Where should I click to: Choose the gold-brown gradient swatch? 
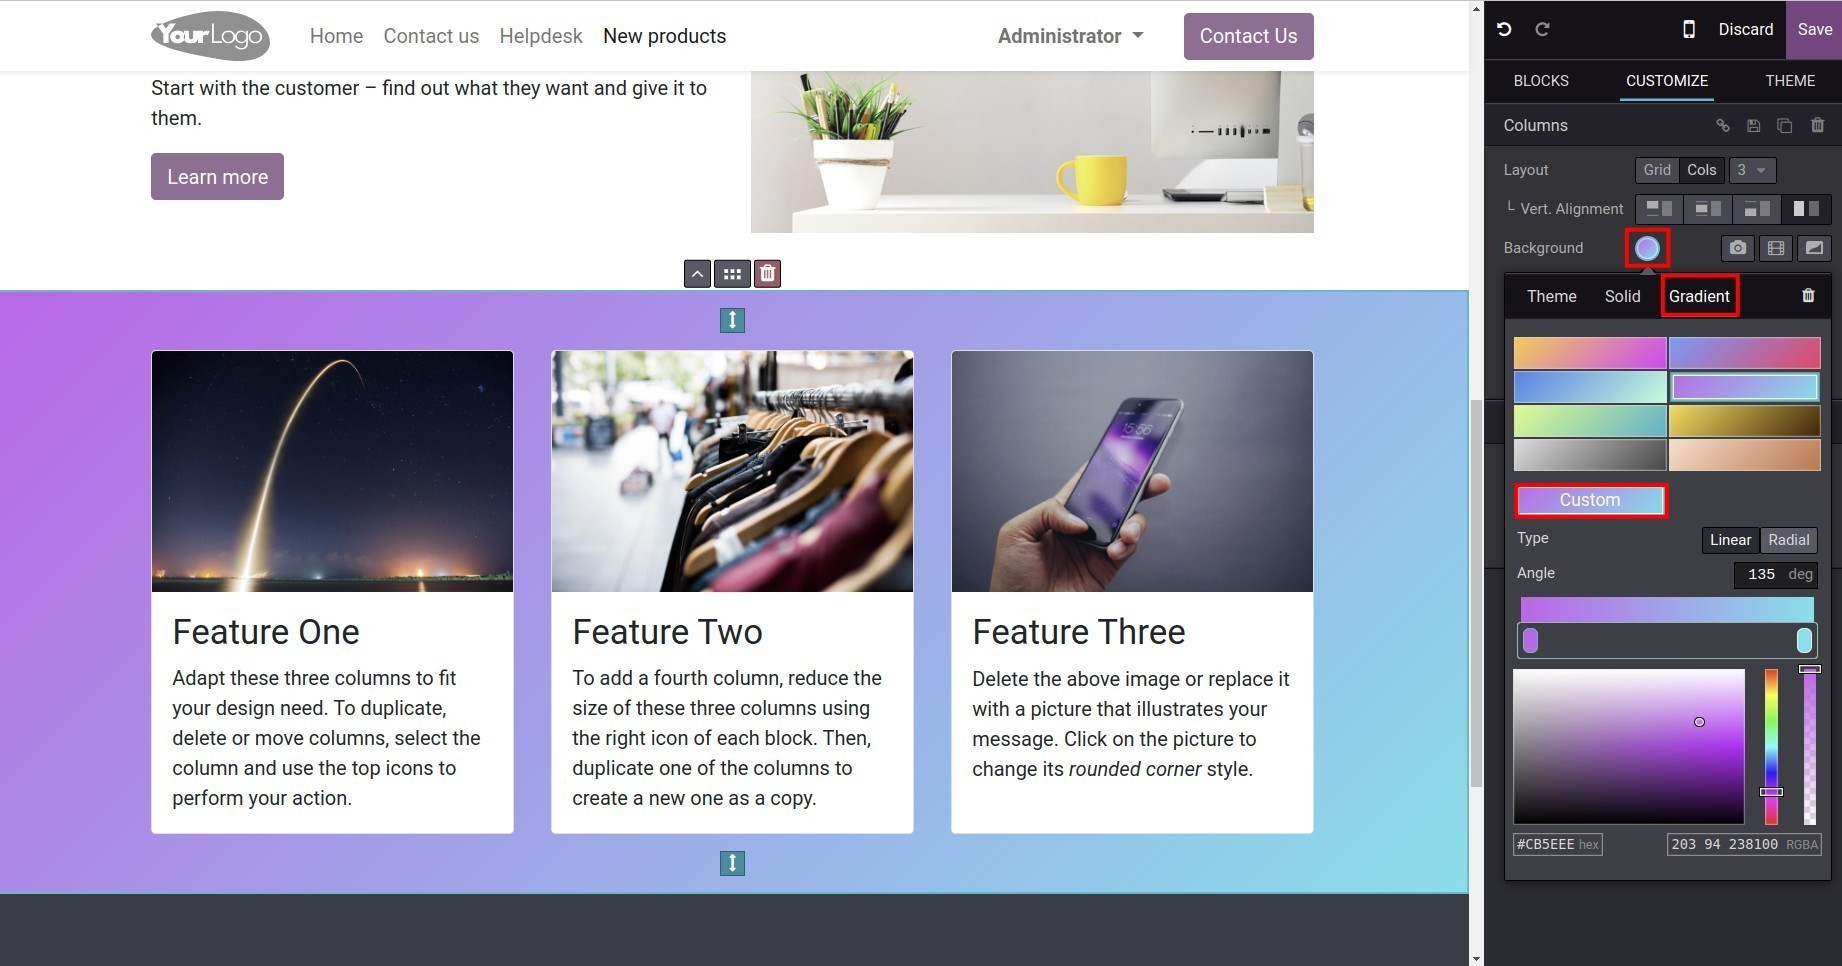pyautogui.click(x=1744, y=421)
